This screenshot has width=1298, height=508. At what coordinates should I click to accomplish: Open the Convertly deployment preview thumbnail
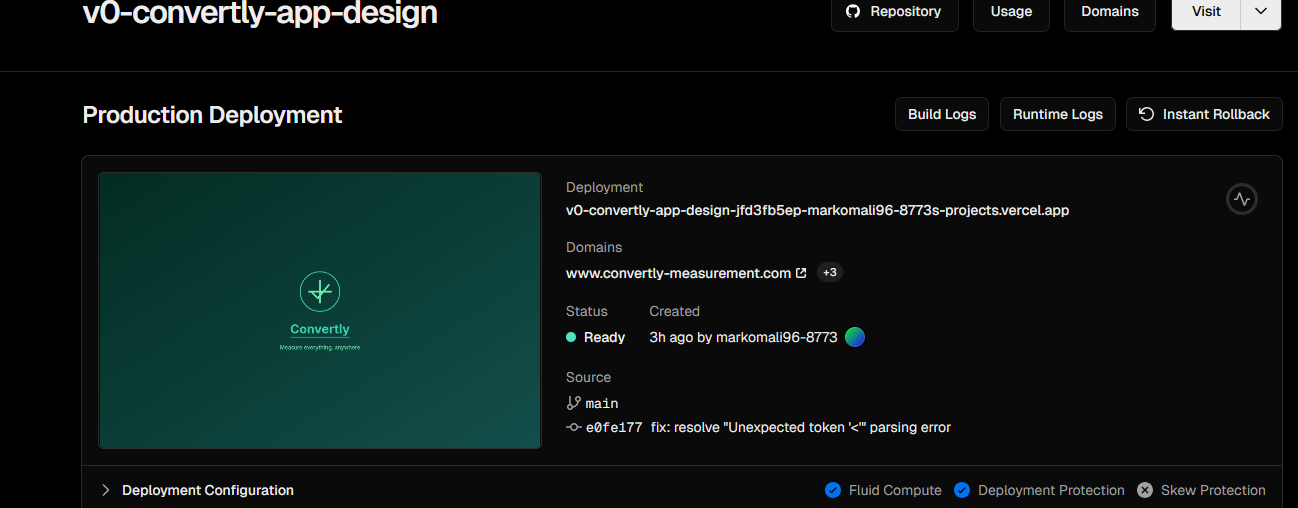coord(319,310)
